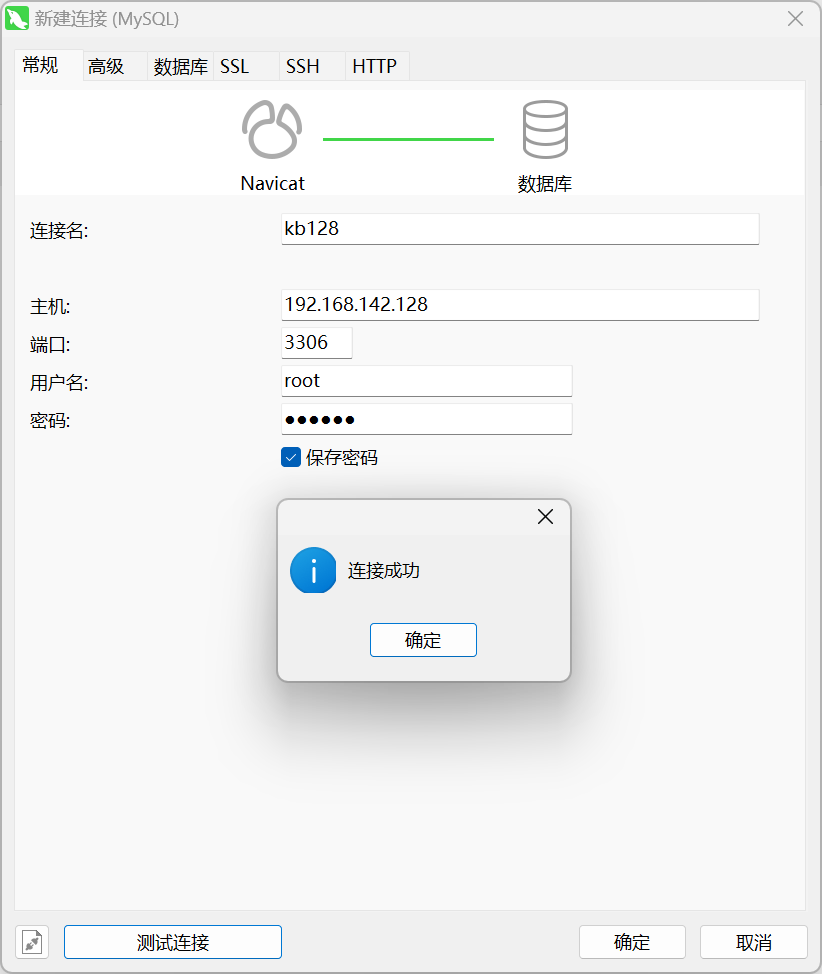Click the 端口: label
The image size is (822, 974).
click(50, 345)
